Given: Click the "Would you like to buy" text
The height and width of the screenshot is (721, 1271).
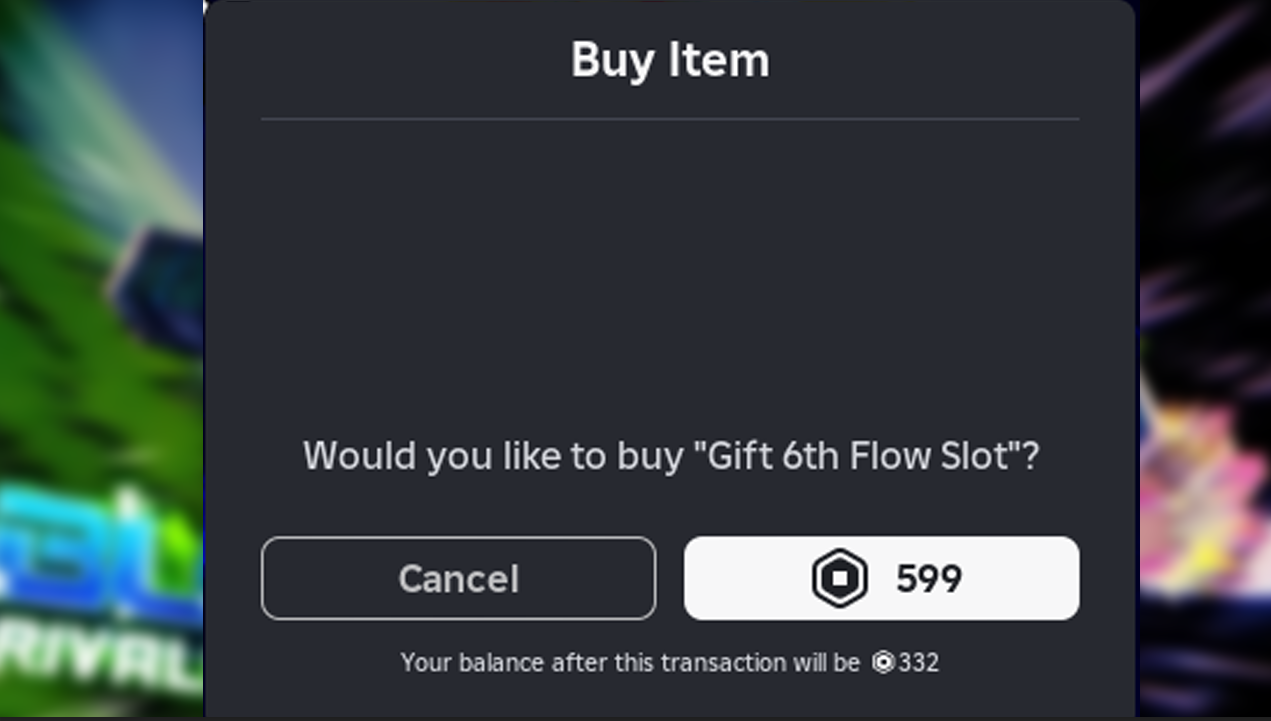Looking at the screenshot, I should click(x=495, y=456).
